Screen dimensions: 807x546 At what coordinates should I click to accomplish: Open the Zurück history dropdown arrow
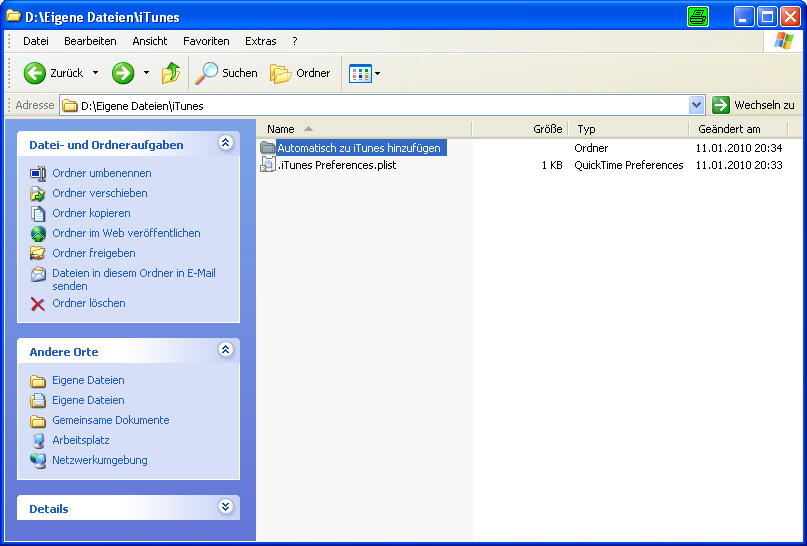tap(95, 73)
